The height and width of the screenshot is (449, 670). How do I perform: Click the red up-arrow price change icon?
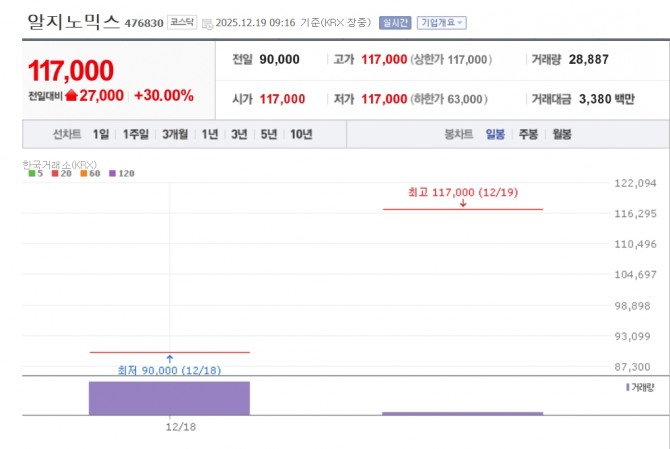click(71, 95)
